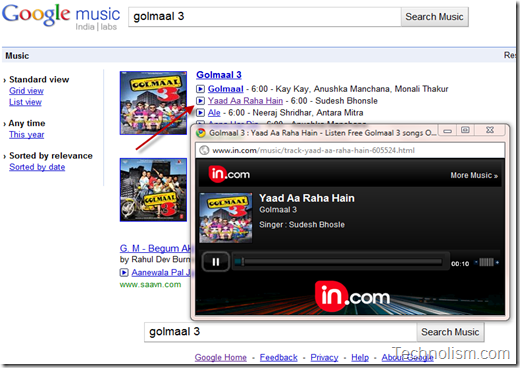Focus the top golmaal 3 search field

point(265,17)
